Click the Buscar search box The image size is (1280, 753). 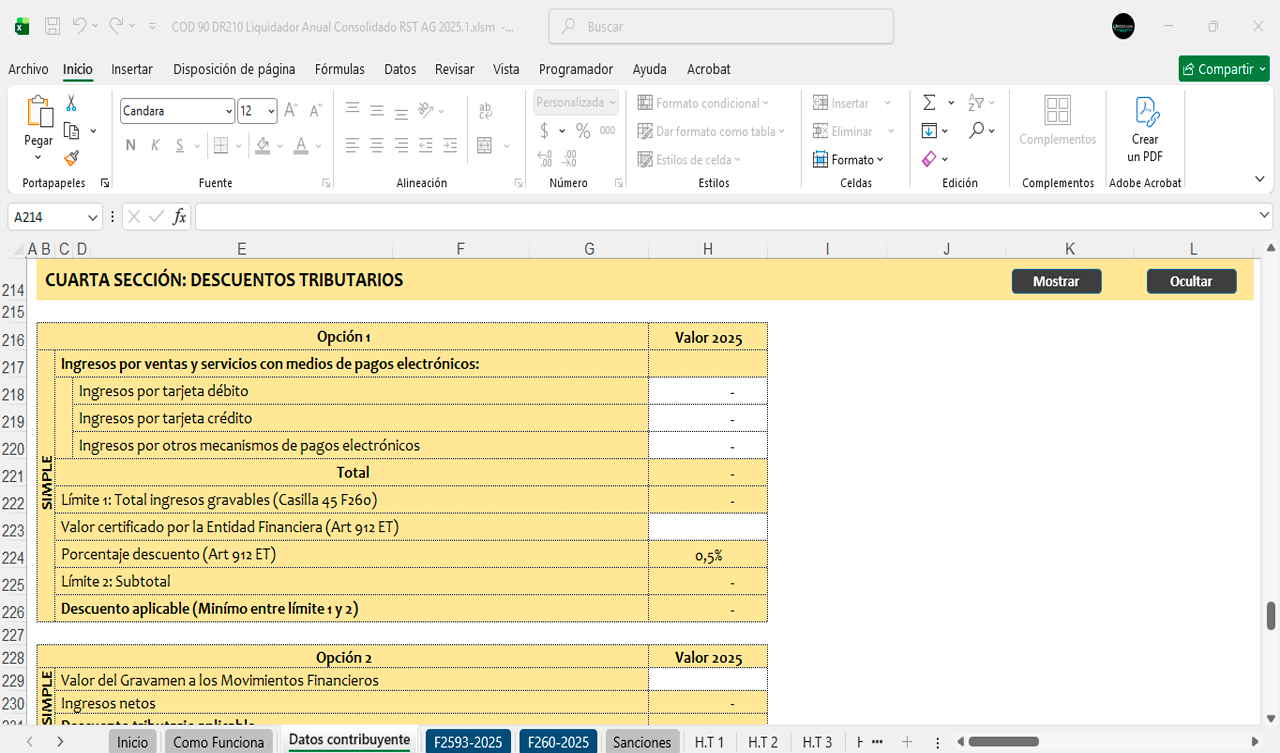(x=720, y=27)
